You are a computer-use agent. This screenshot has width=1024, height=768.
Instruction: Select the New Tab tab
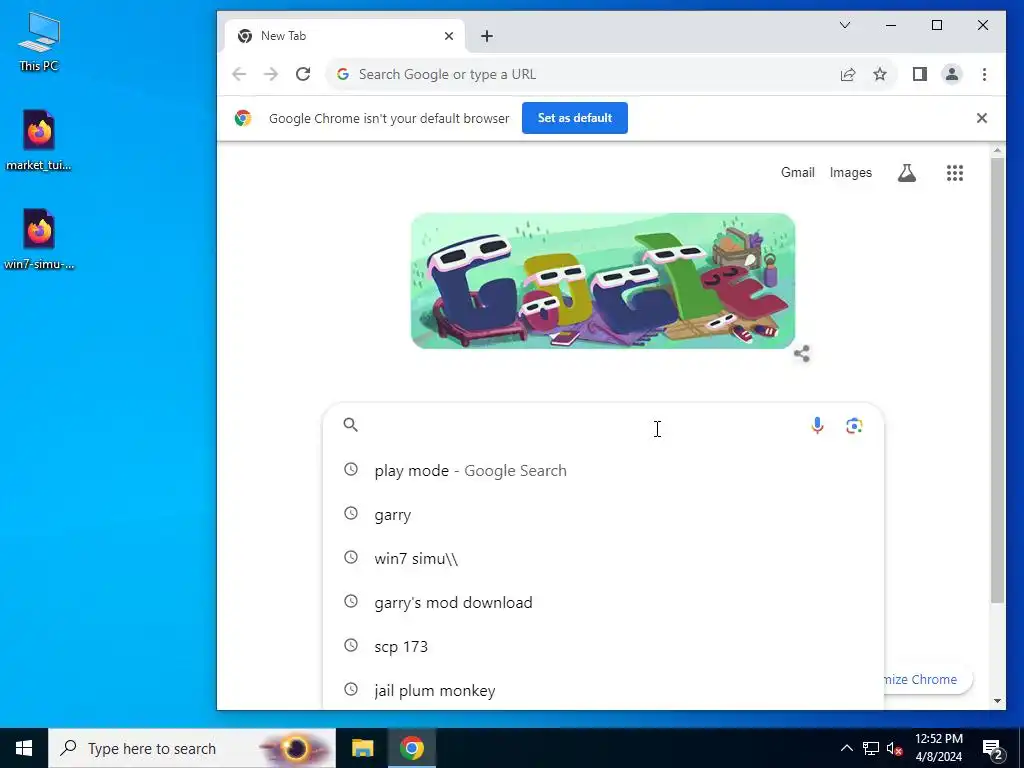pyautogui.click(x=344, y=36)
